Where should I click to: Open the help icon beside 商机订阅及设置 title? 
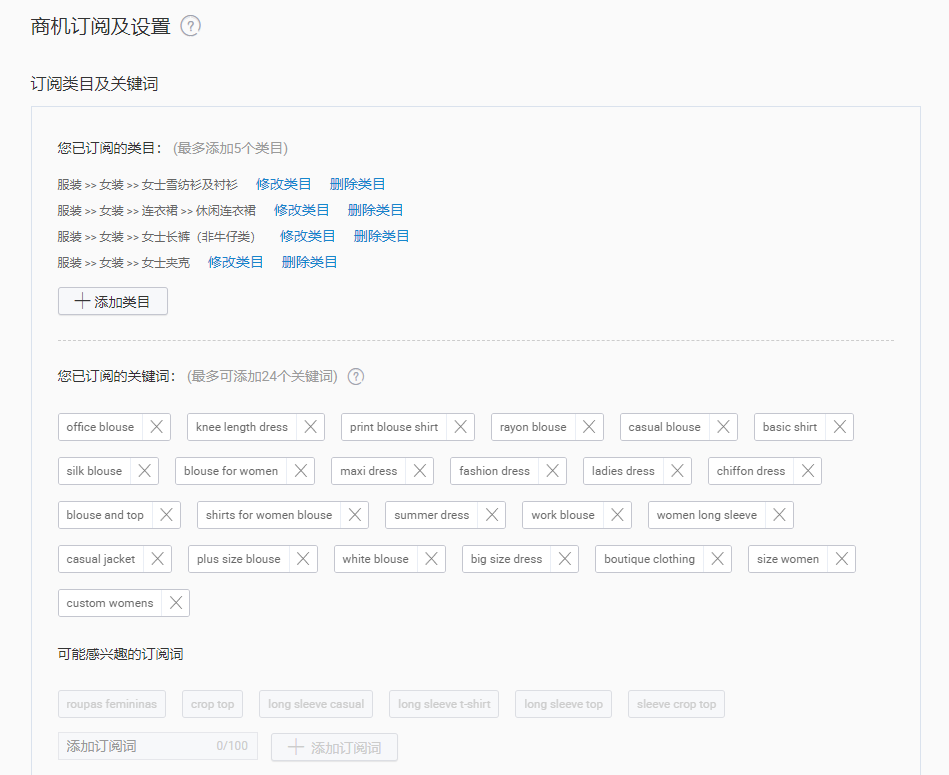point(190,28)
